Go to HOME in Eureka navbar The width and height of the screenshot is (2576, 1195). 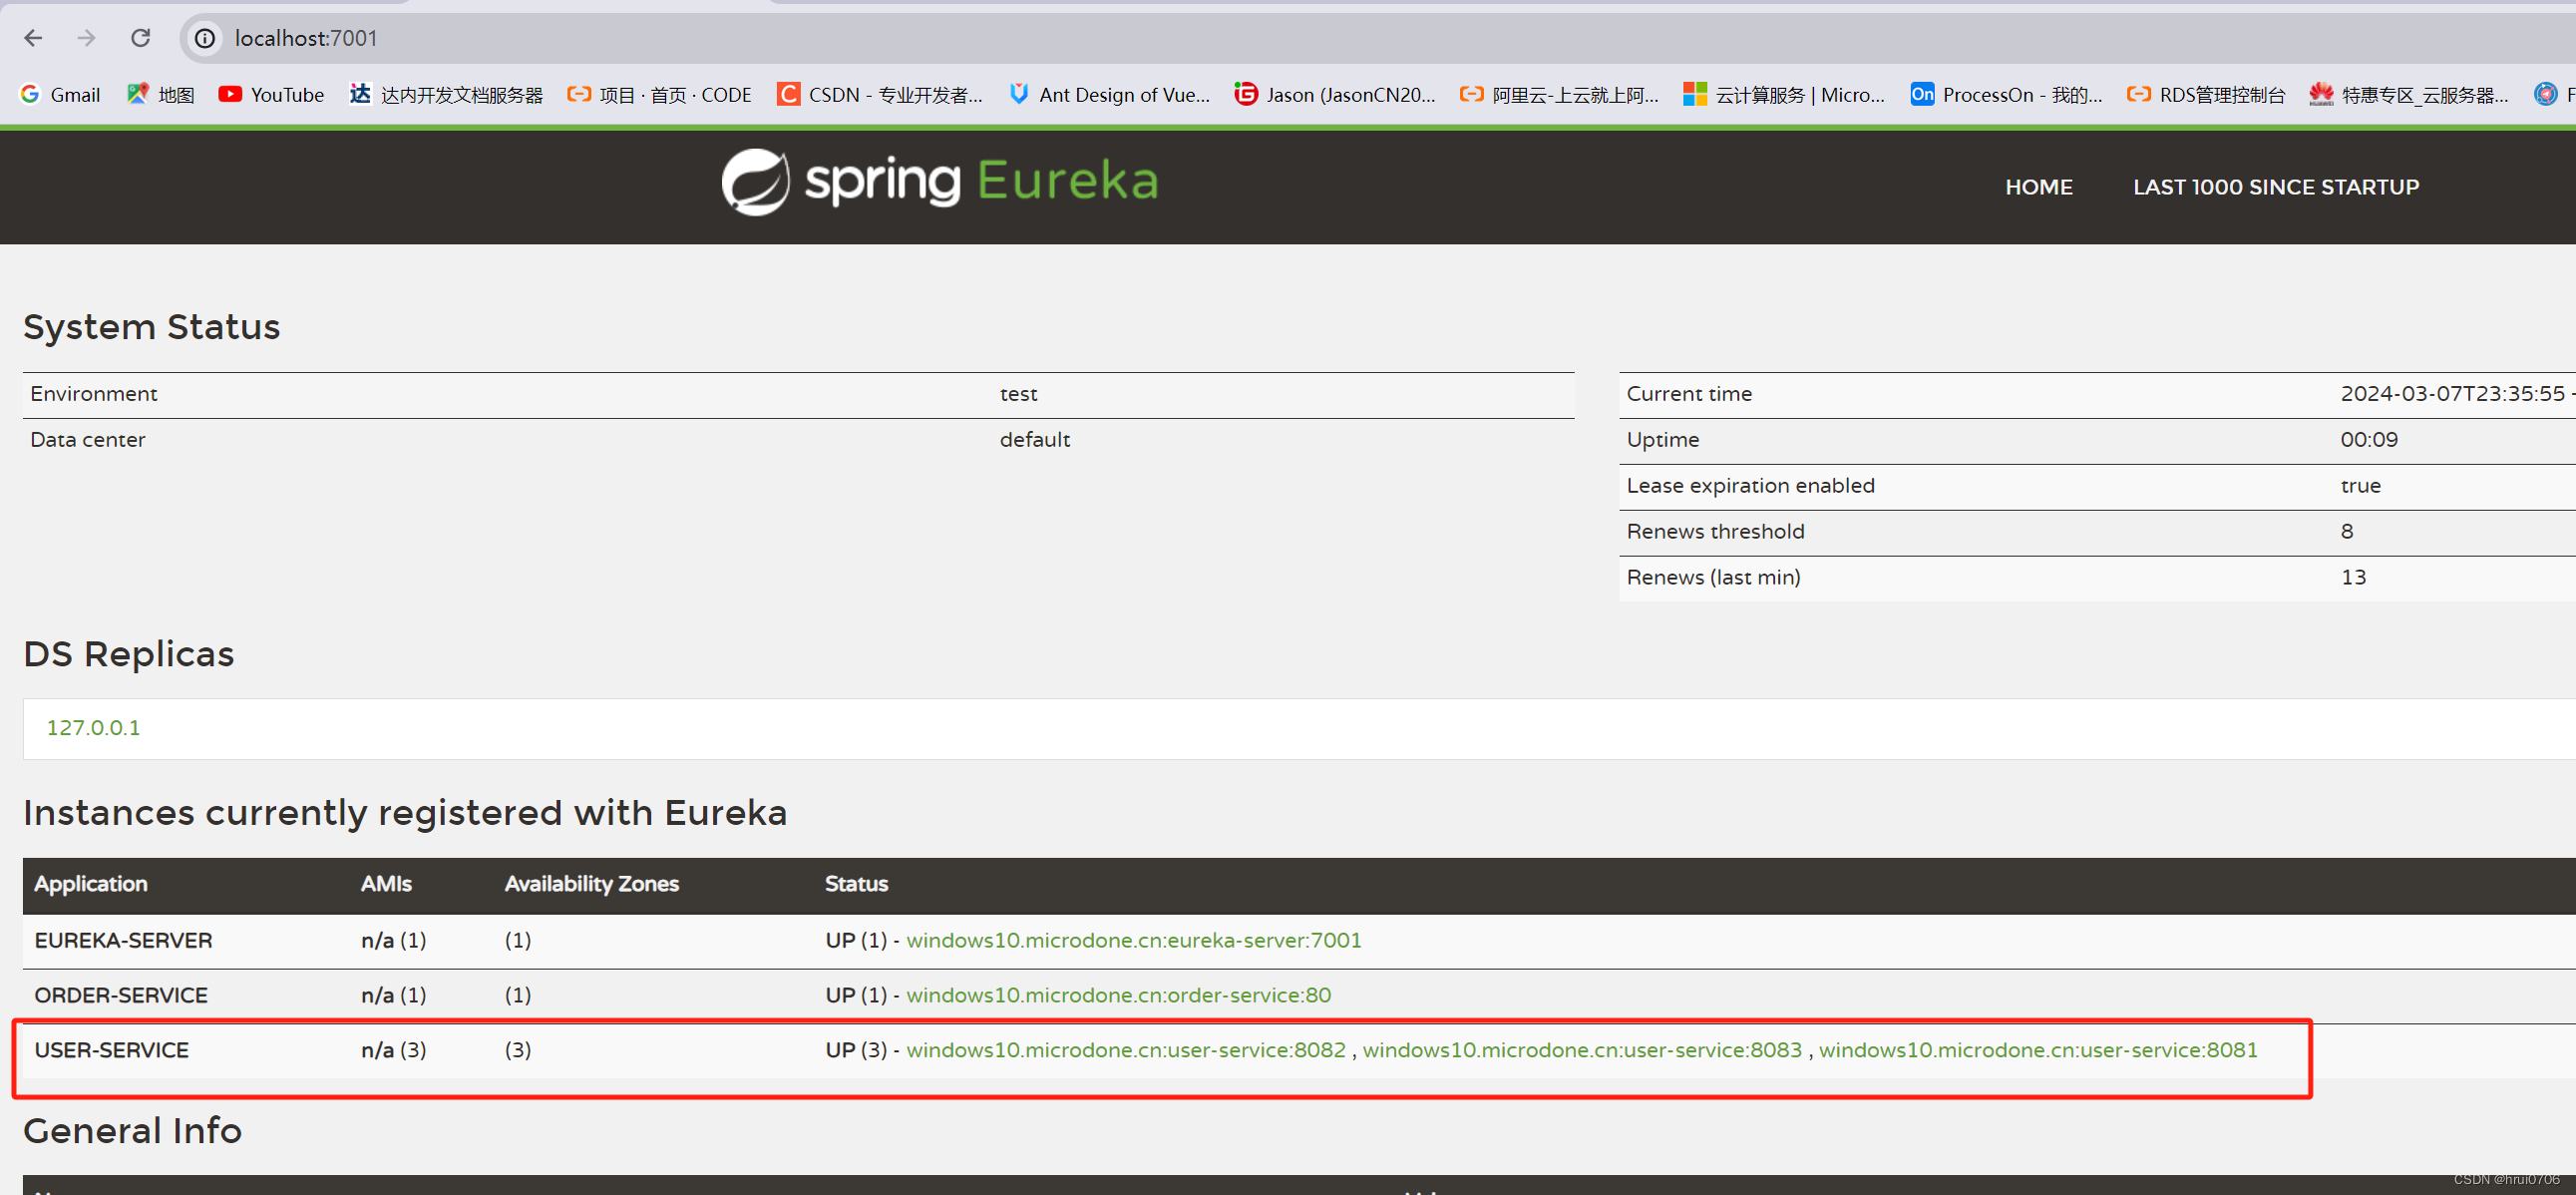[x=2038, y=187]
